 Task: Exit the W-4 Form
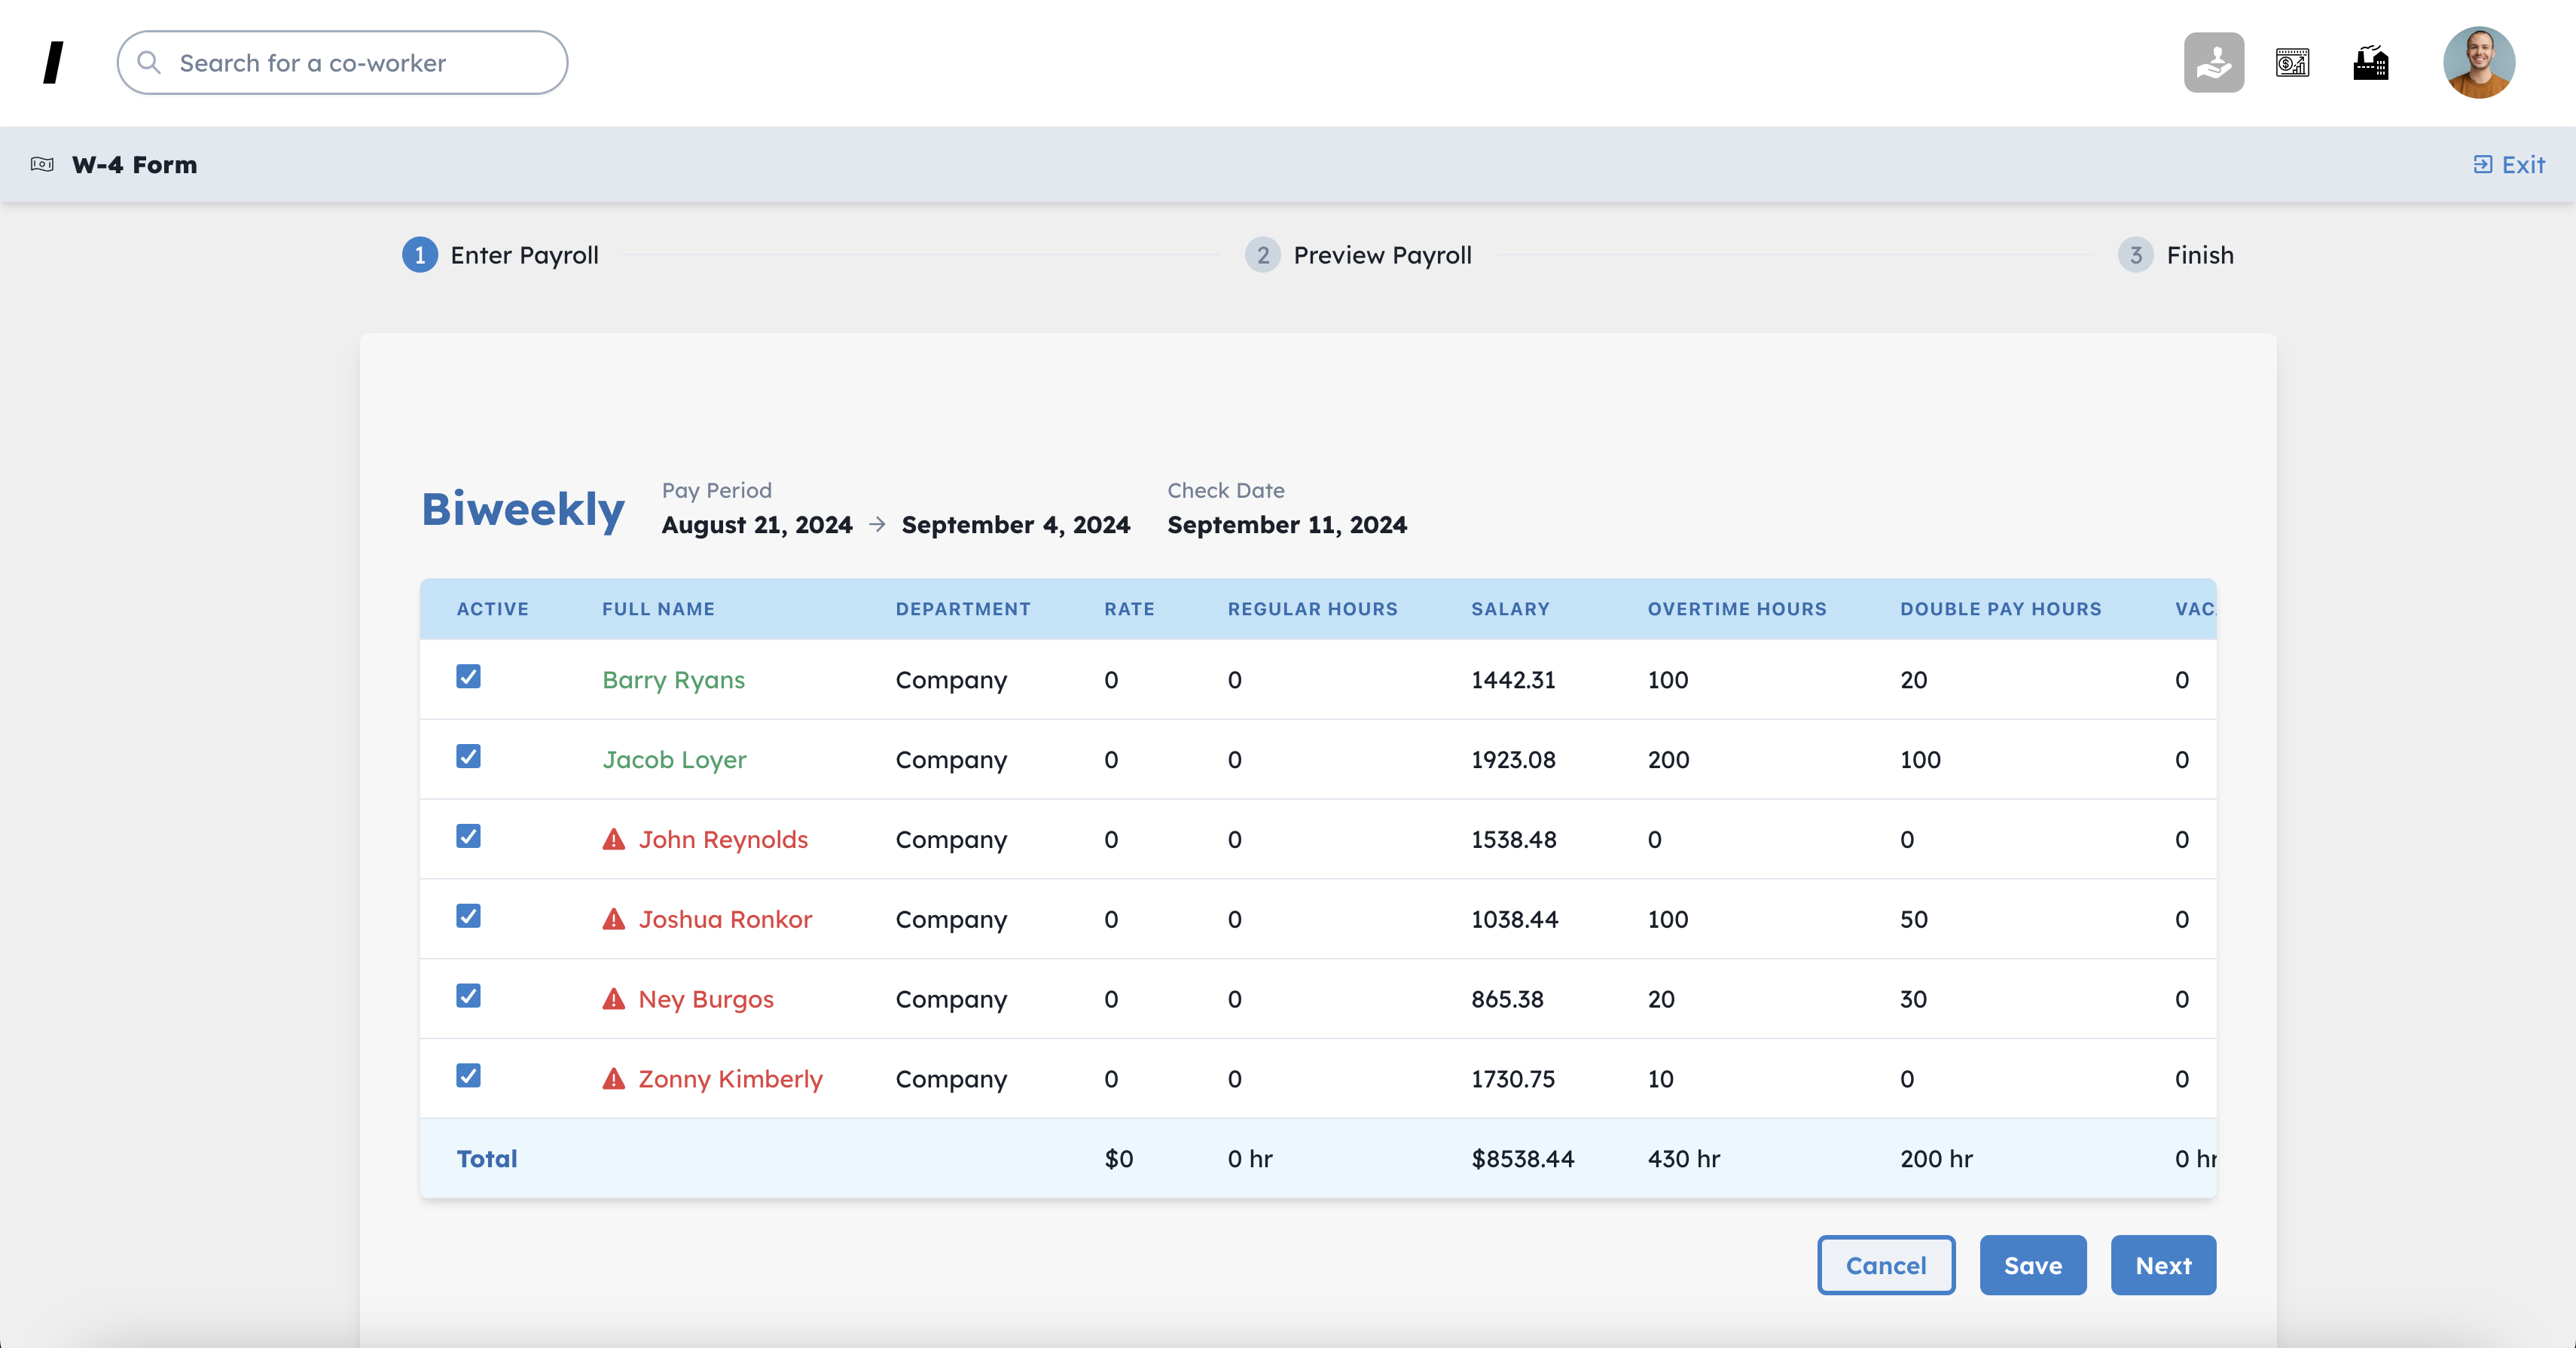click(2509, 165)
